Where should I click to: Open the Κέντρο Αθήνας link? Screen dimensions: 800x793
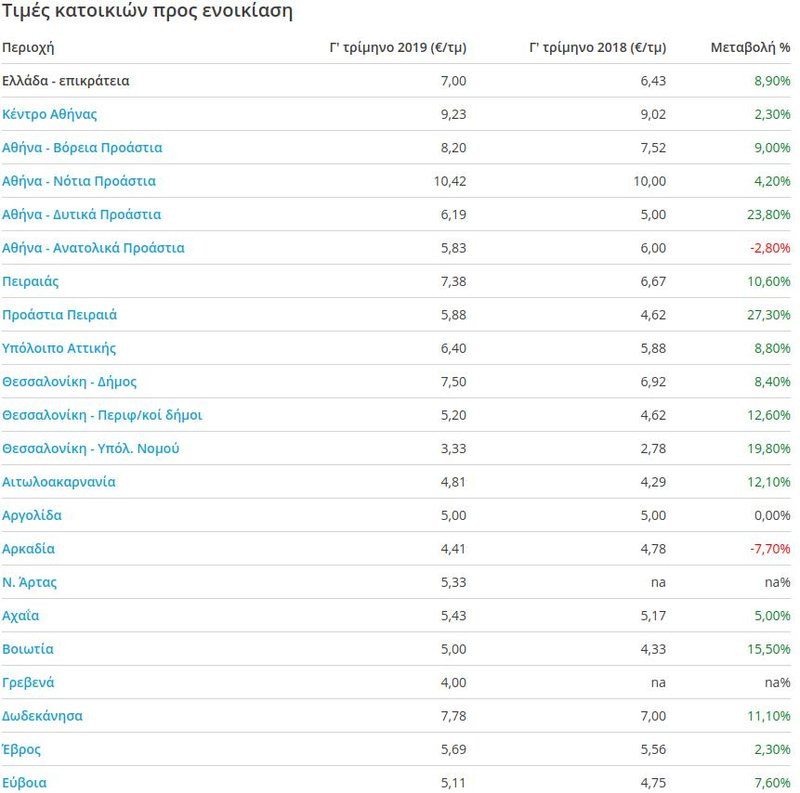point(49,114)
